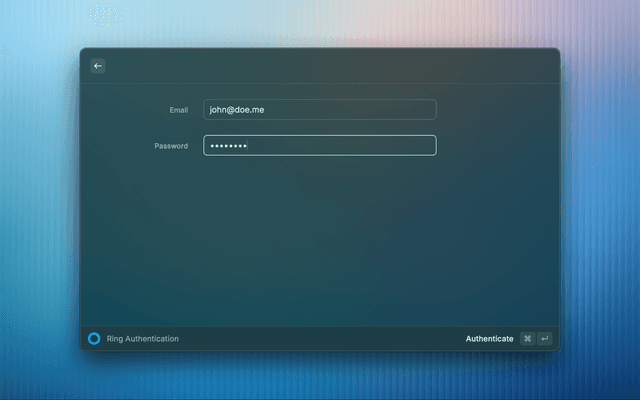Focus the Email input field

coord(319,110)
